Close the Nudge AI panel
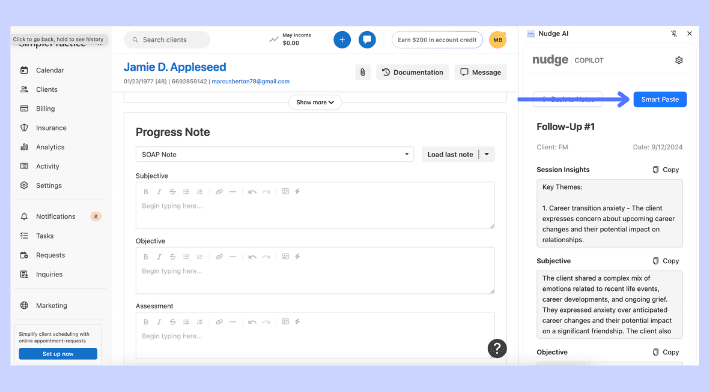This screenshot has width=710, height=392. tap(690, 33)
